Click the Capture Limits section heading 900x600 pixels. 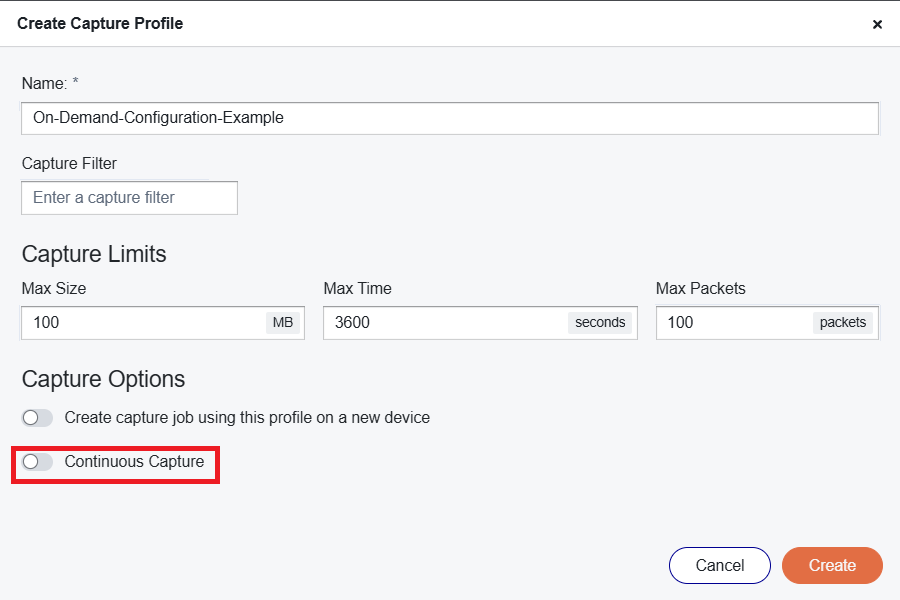point(94,254)
